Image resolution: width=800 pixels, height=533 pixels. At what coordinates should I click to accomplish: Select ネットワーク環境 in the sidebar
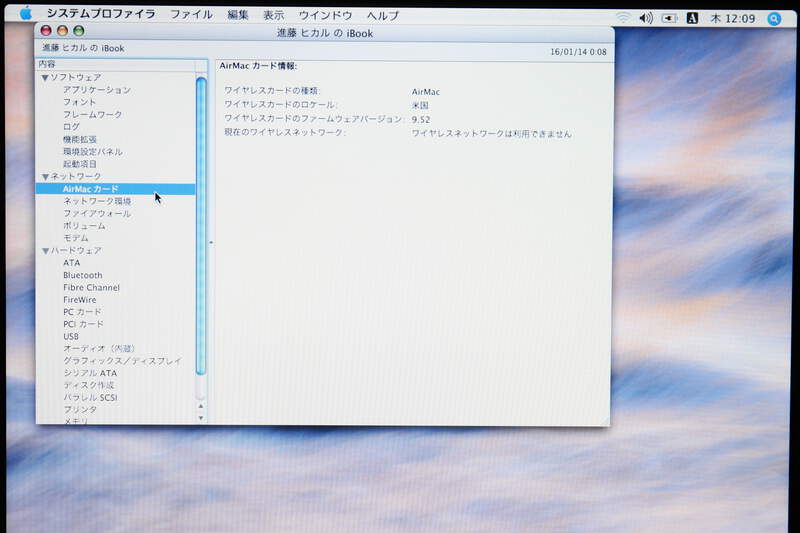(x=97, y=201)
